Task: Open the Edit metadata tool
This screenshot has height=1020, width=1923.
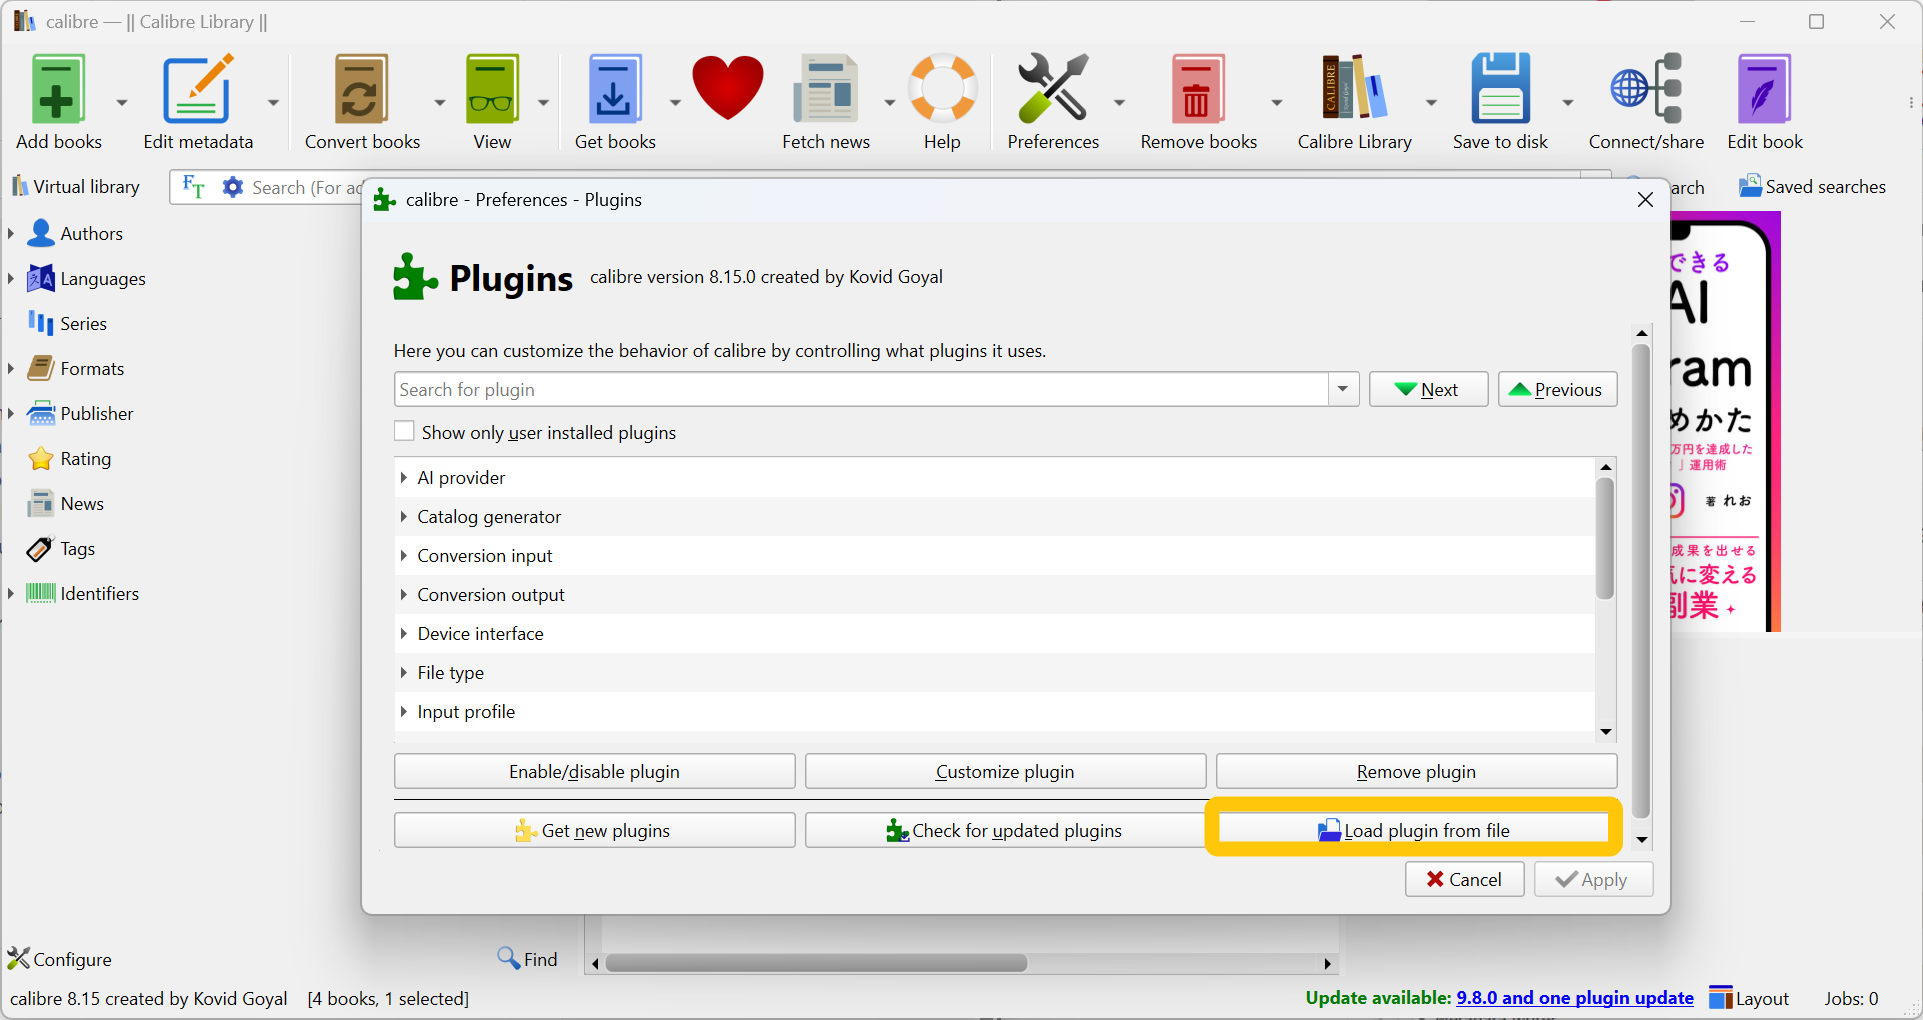Action: coord(198,102)
